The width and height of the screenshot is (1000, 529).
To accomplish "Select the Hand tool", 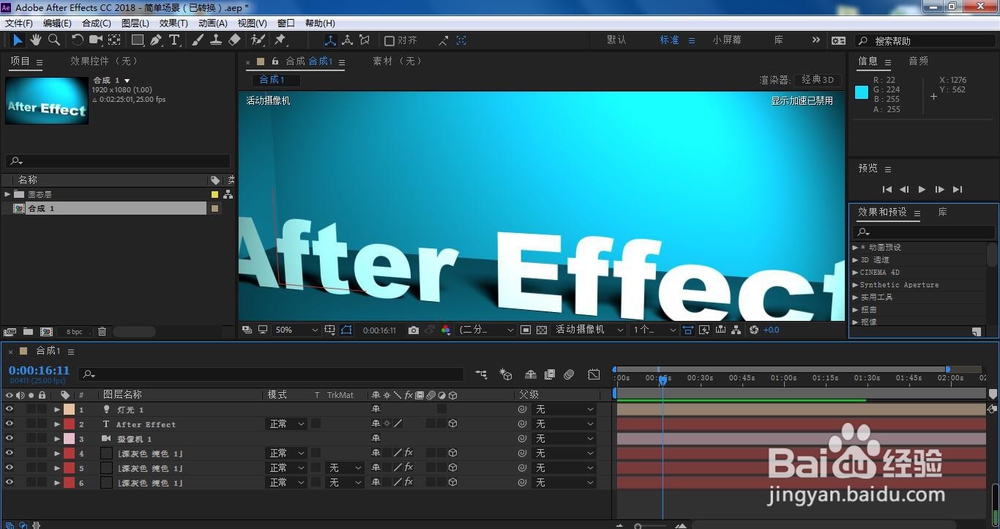I will [x=36, y=40].
